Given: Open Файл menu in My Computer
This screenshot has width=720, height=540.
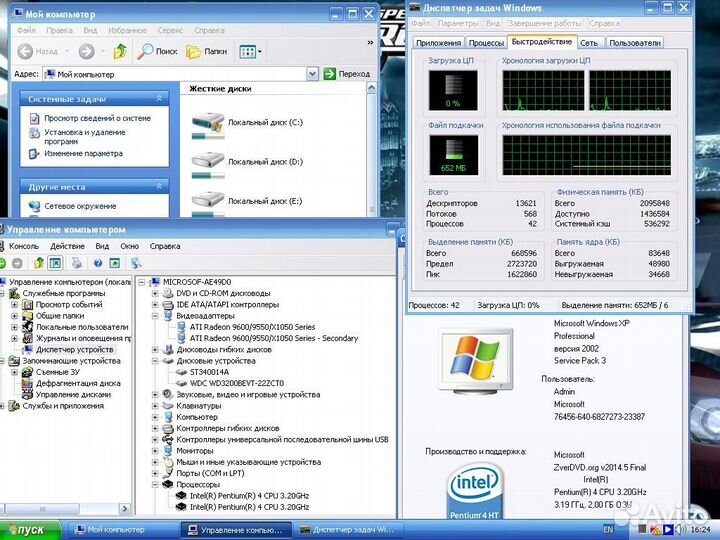Looking at the screenshot, I should (x=26, y=30).
